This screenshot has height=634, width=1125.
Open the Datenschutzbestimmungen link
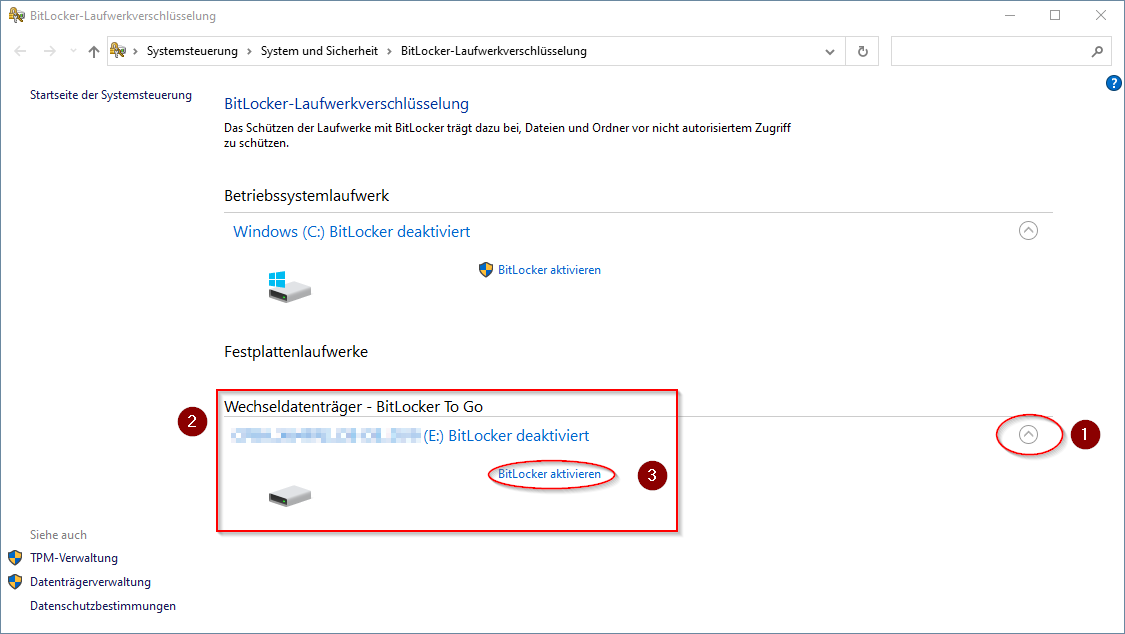103,606
